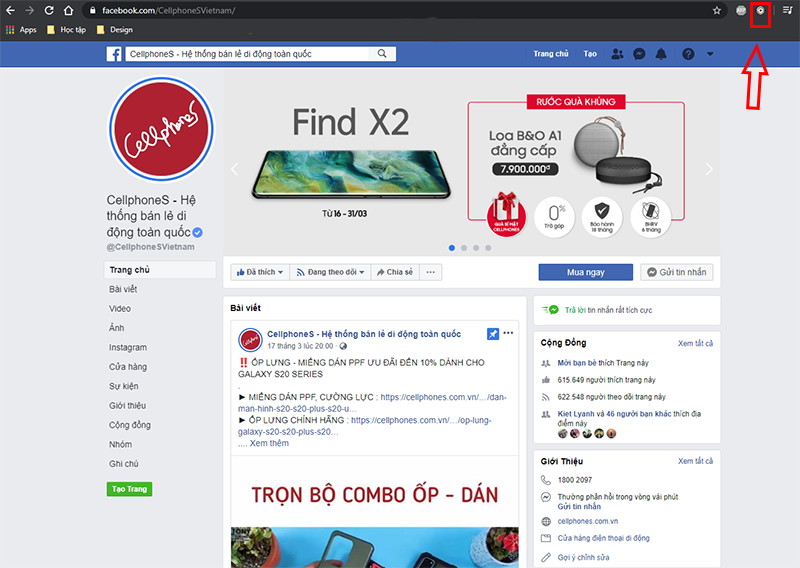Viewport: 800px width, 568px height.
Task: Focus the Facebook search input field
Action: coord(246,54)
